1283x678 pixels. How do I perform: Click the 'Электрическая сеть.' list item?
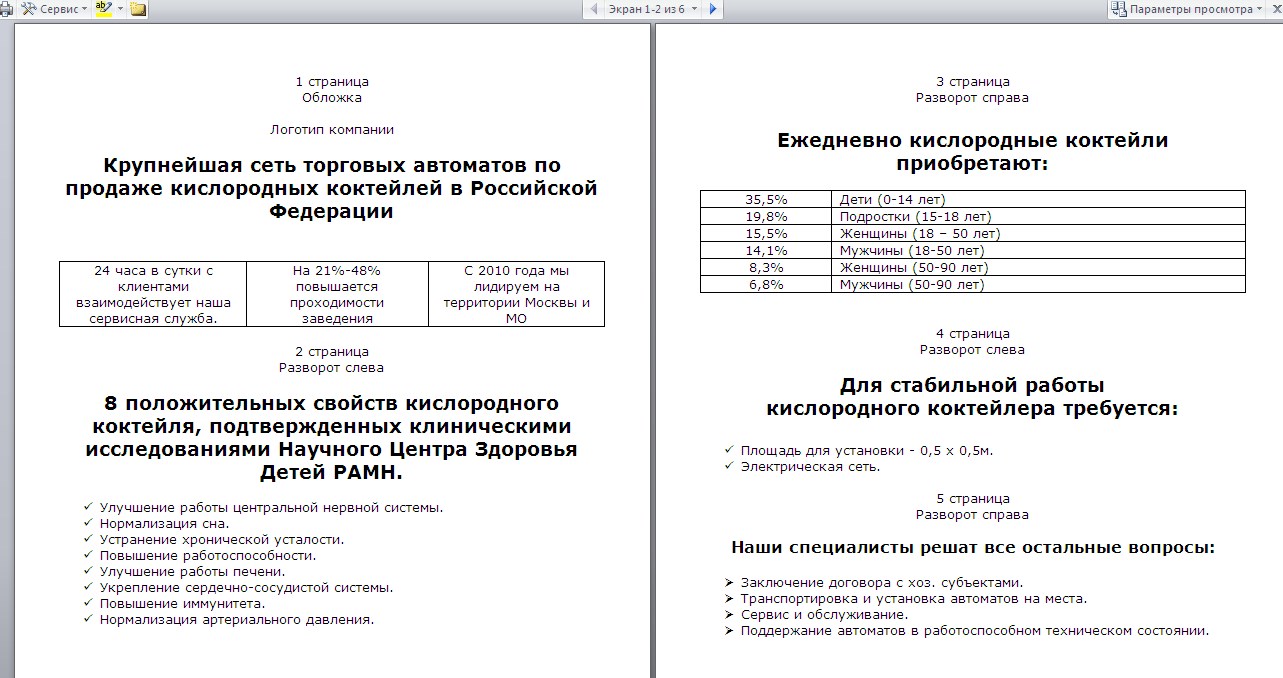pos(810,466)
